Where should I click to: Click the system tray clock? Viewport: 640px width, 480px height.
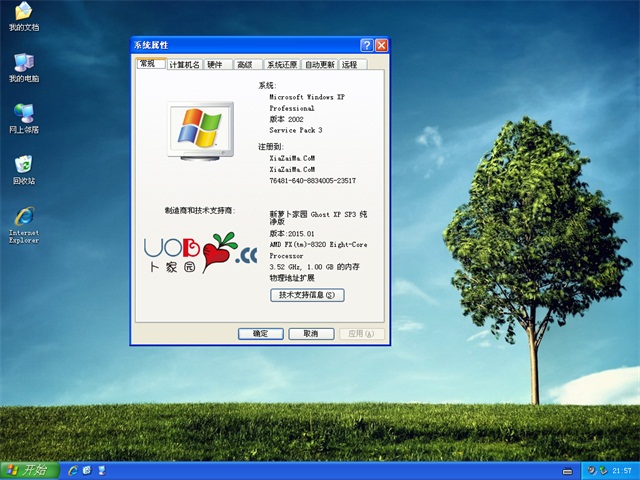pyautogui.click(x=621, y=470)
